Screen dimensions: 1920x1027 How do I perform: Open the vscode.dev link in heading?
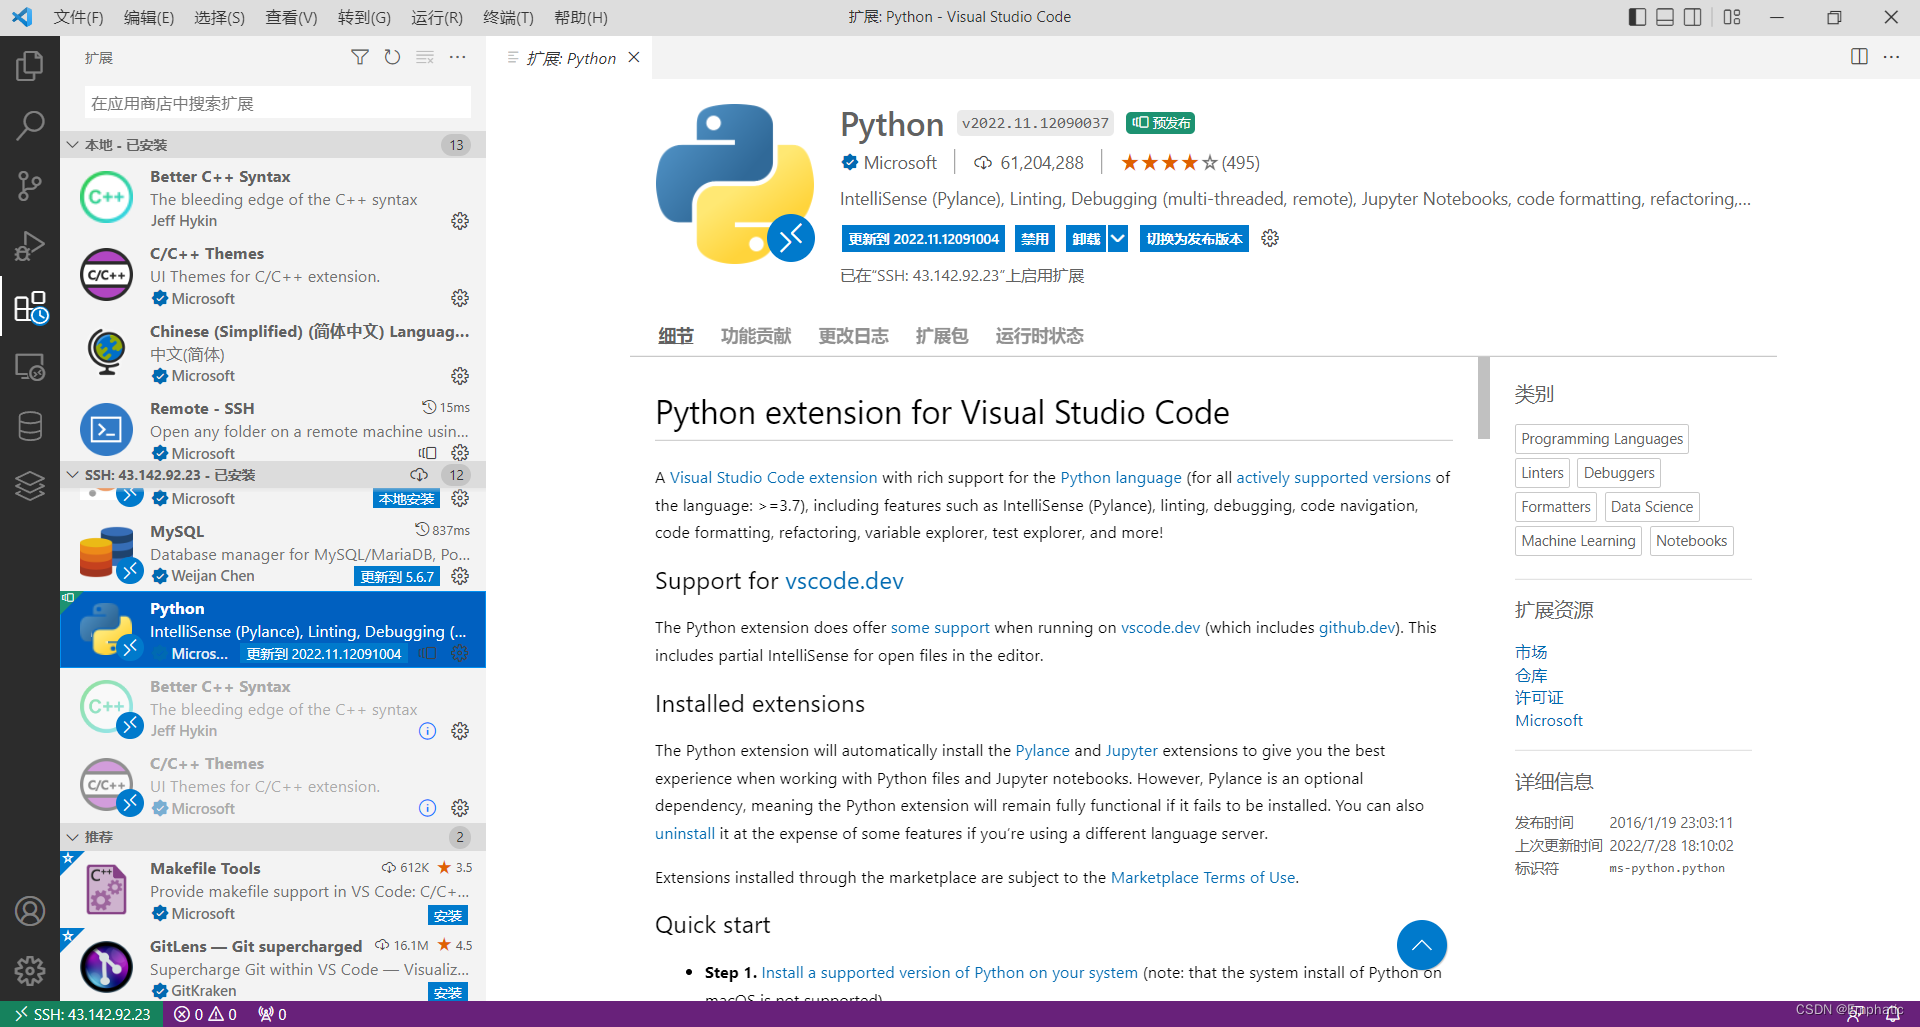point(844,581)
